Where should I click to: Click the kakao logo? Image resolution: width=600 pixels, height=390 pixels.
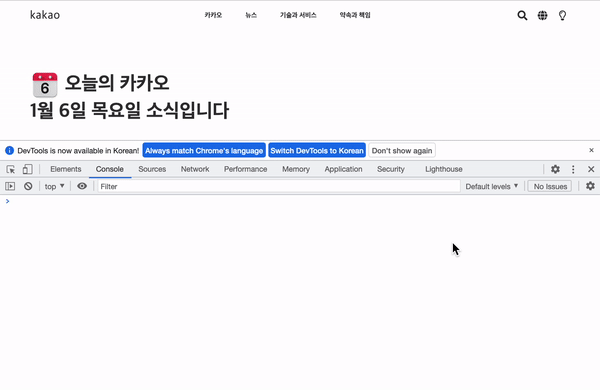point(45,15)
